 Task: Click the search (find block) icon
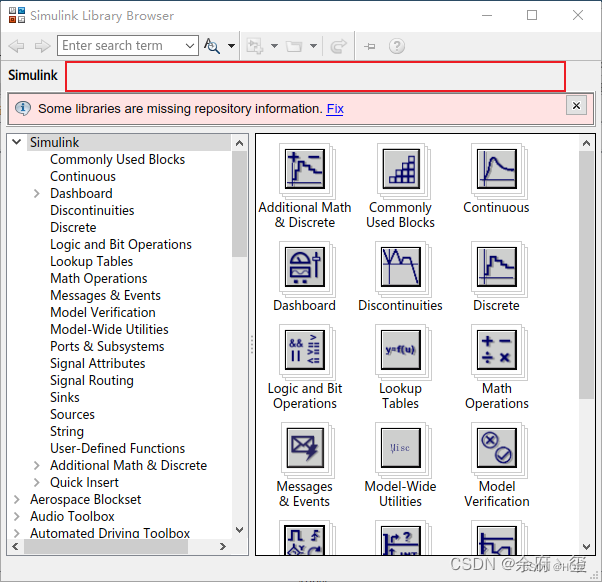212,46
